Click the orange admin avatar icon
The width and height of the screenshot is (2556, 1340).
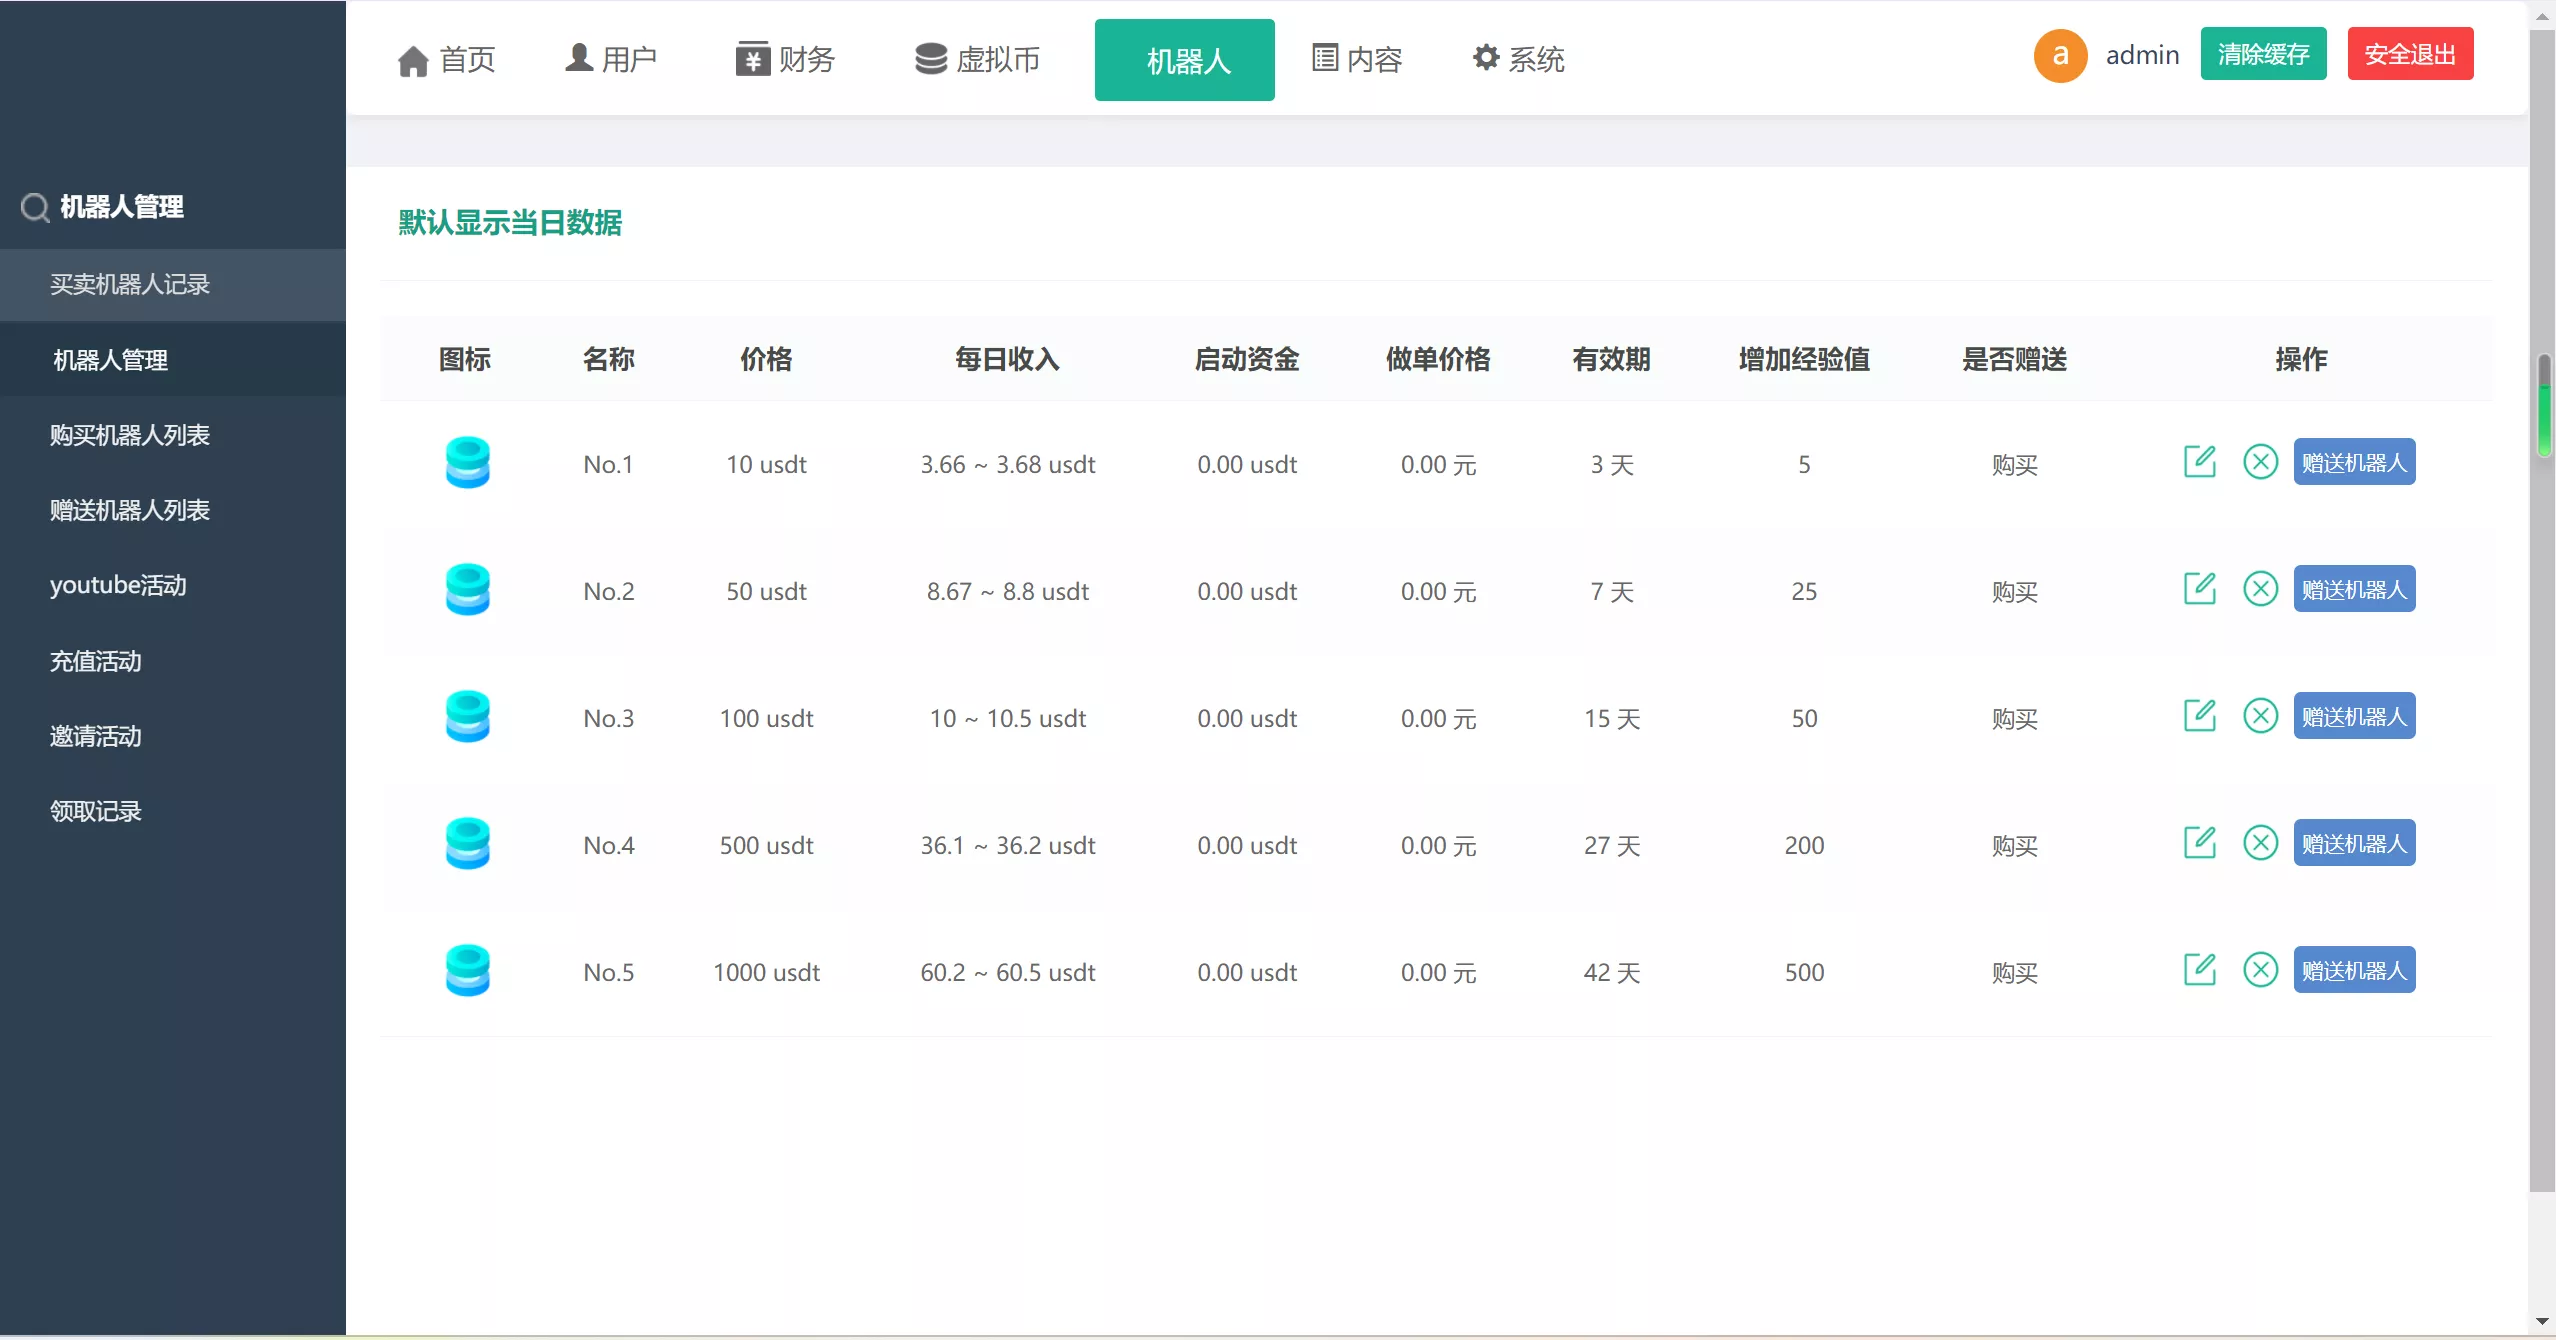(2060, 55)
